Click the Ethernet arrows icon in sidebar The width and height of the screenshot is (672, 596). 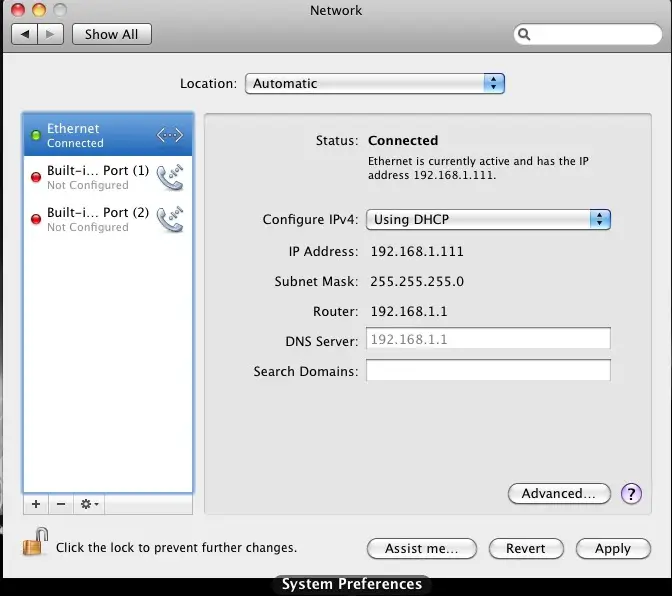(169, 135)
